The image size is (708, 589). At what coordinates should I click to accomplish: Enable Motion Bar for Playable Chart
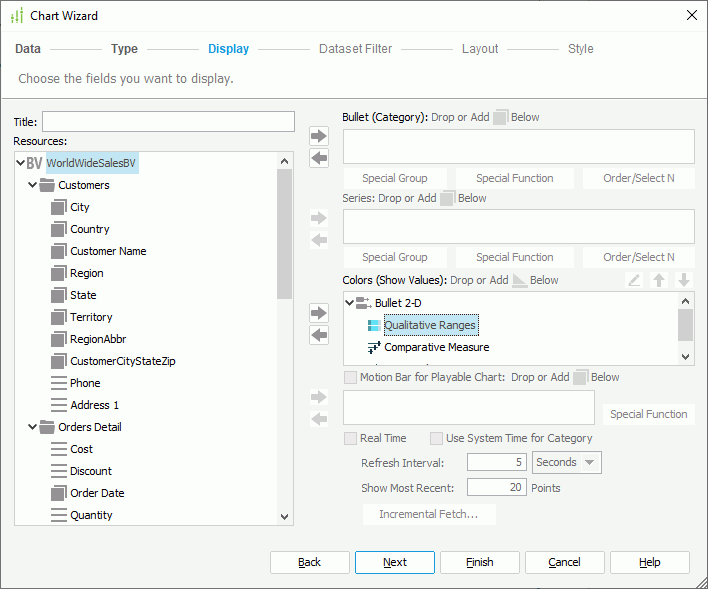tap(350, 378)
